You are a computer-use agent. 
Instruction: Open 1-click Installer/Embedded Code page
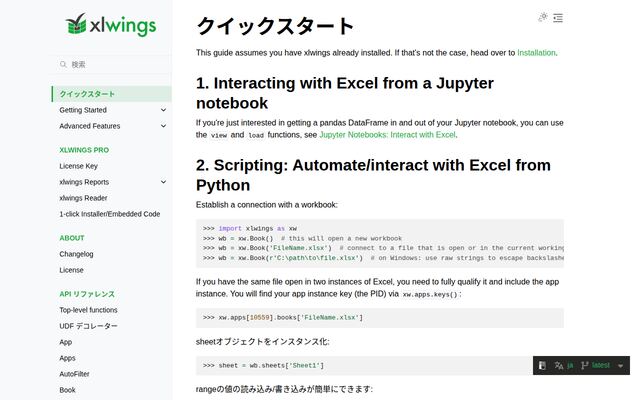(x=110, y=214)
